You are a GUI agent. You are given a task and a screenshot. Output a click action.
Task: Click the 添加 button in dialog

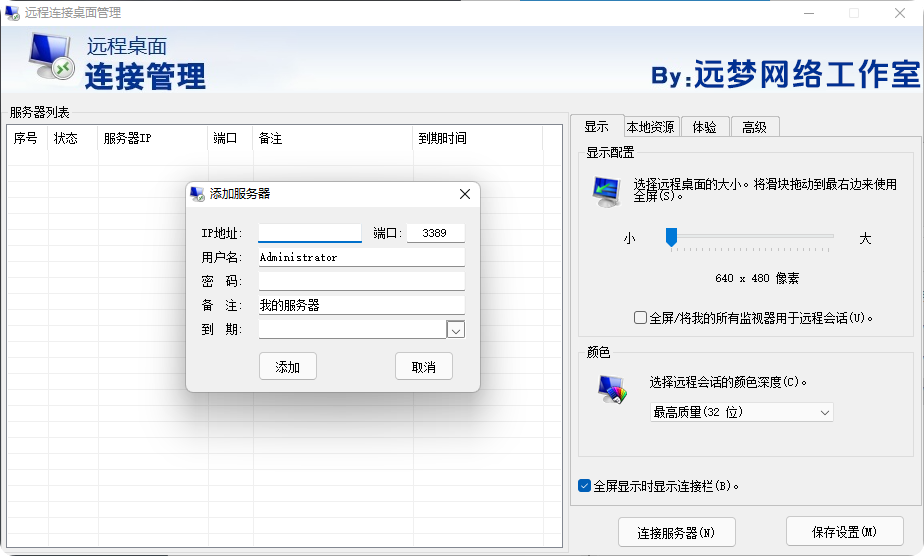tap(288, 367)
